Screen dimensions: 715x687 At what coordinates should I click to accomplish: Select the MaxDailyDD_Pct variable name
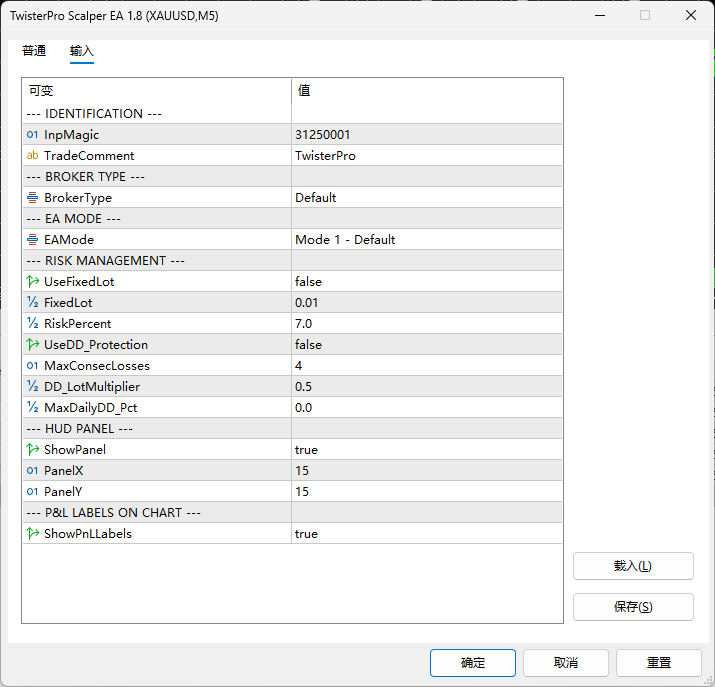(90, 408)
